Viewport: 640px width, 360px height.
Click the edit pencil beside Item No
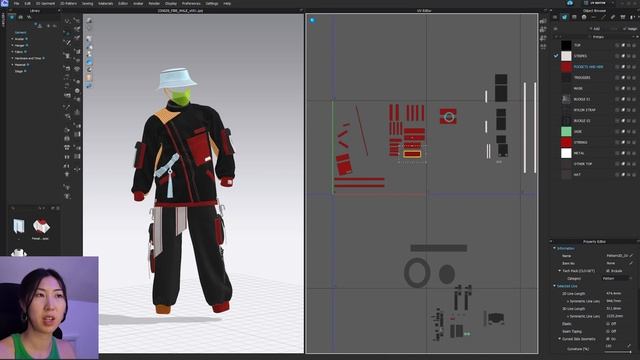[631, 263]
